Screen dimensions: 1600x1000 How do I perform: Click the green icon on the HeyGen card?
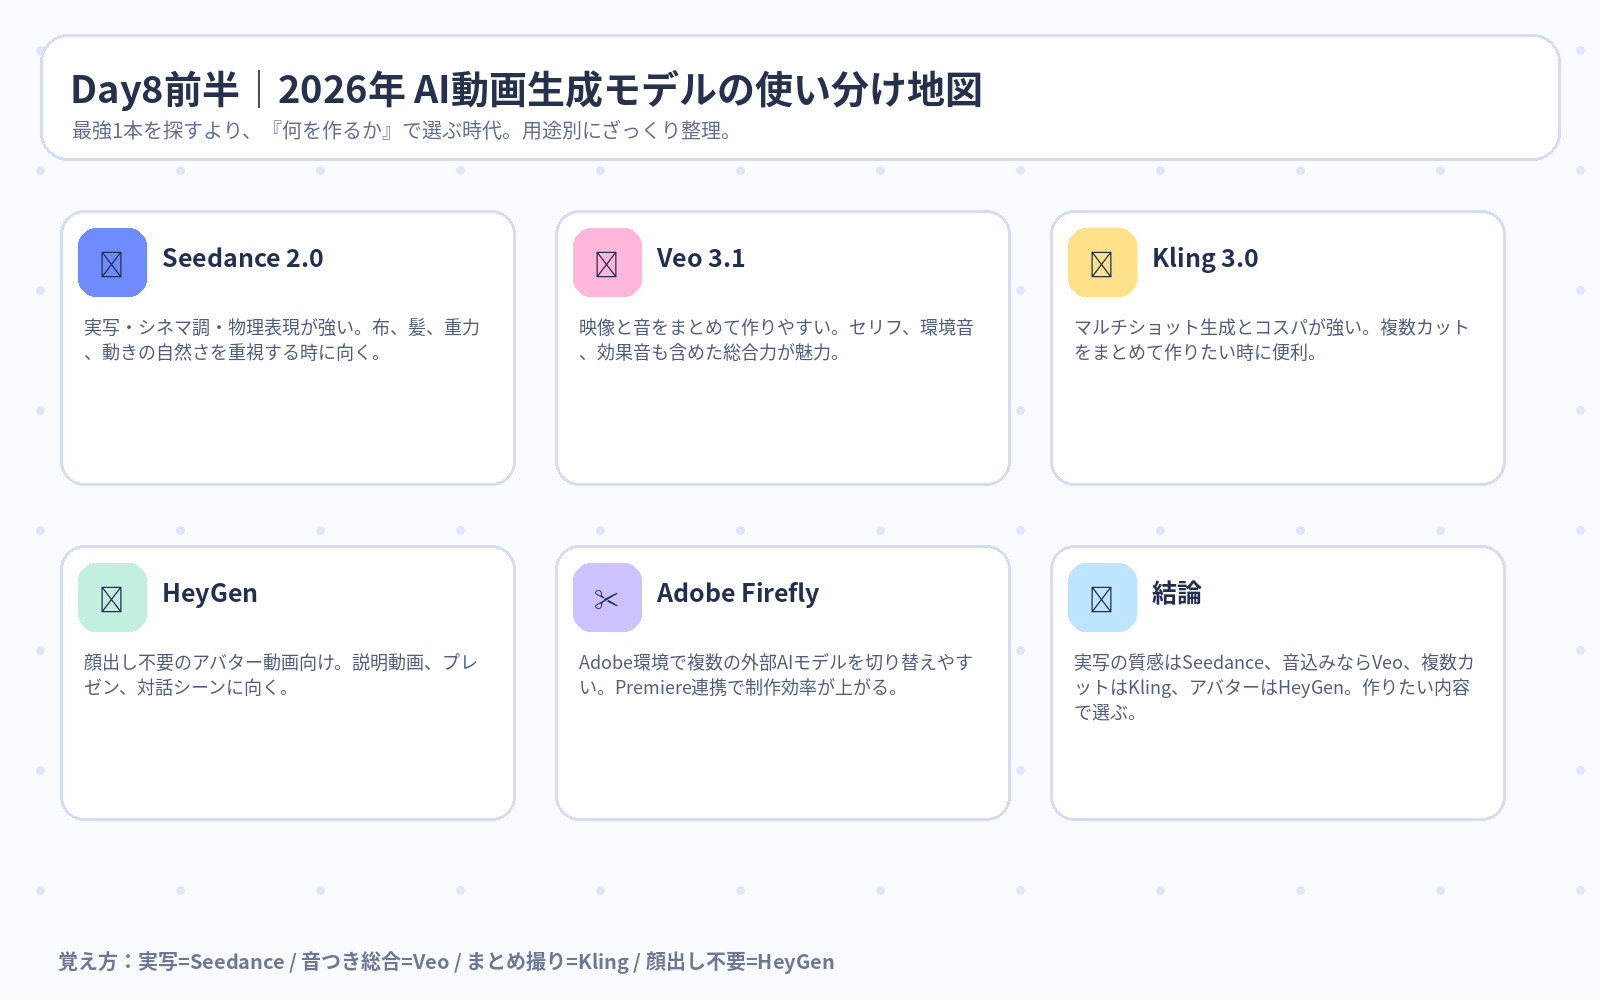point(112,598)
